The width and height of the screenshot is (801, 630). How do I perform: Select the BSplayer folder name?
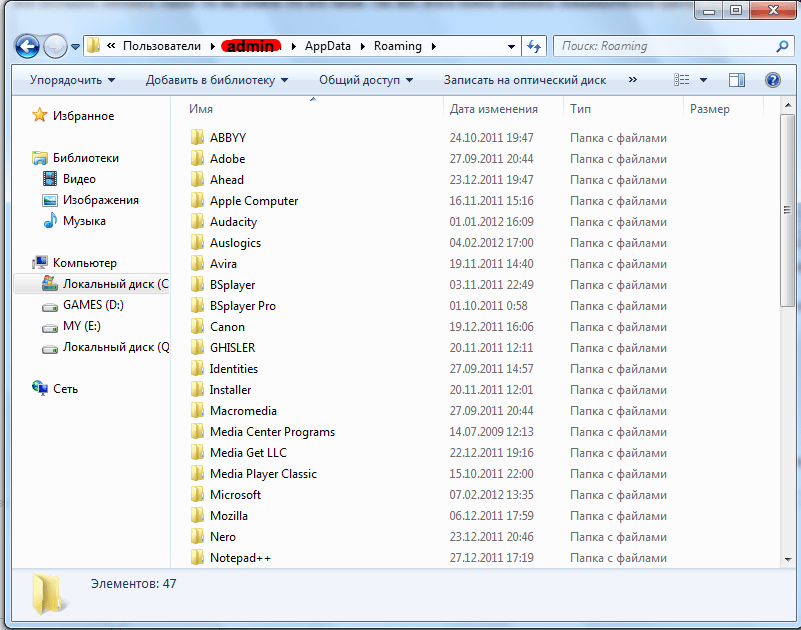pyautogui.click(x=232, y=285)
